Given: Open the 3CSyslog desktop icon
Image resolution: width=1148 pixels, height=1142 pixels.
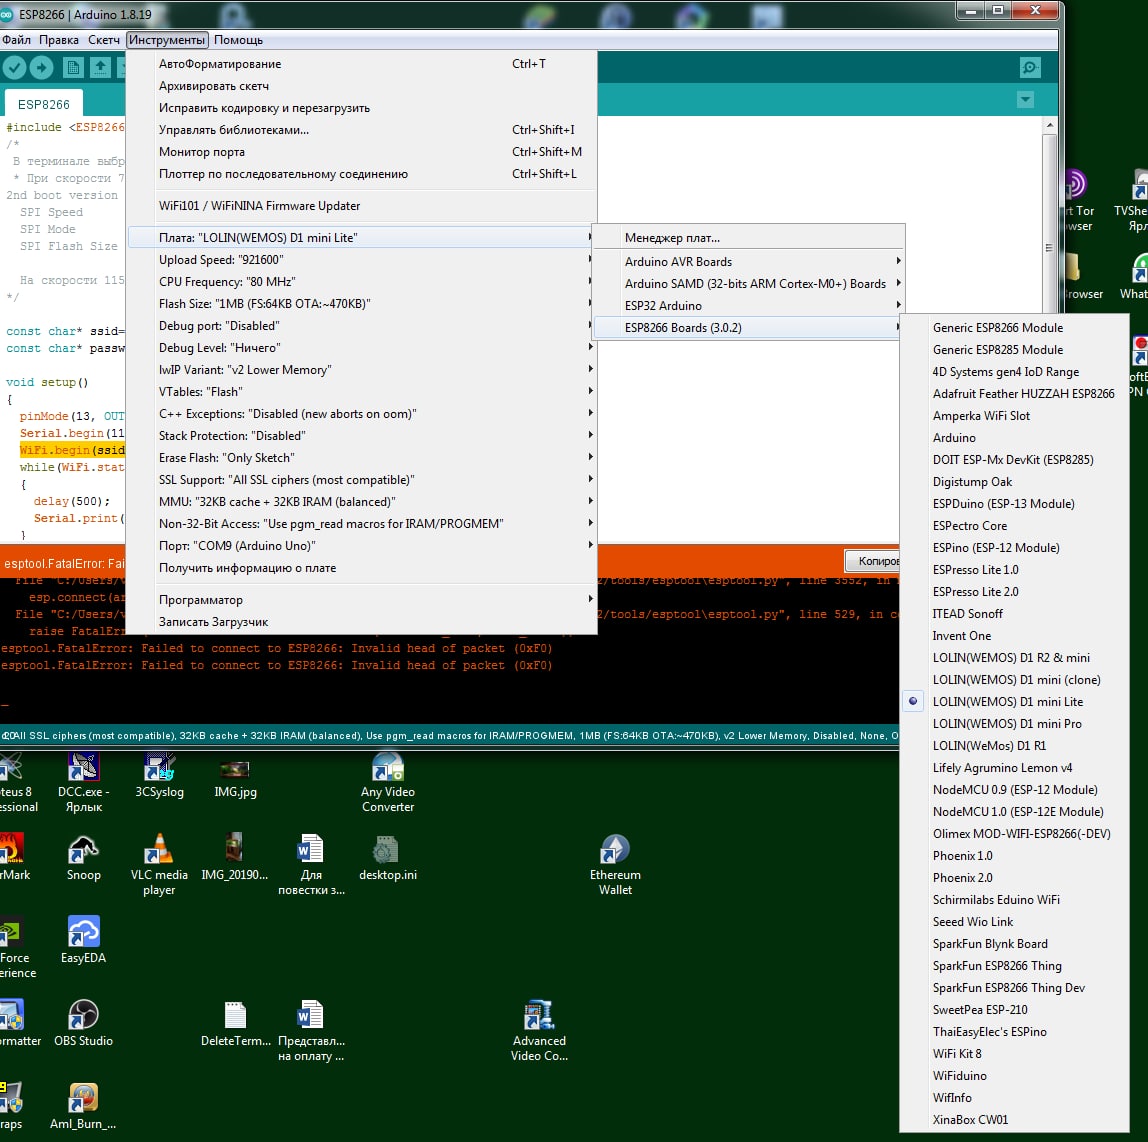Looking at the screenshot, I should point(160,776).
